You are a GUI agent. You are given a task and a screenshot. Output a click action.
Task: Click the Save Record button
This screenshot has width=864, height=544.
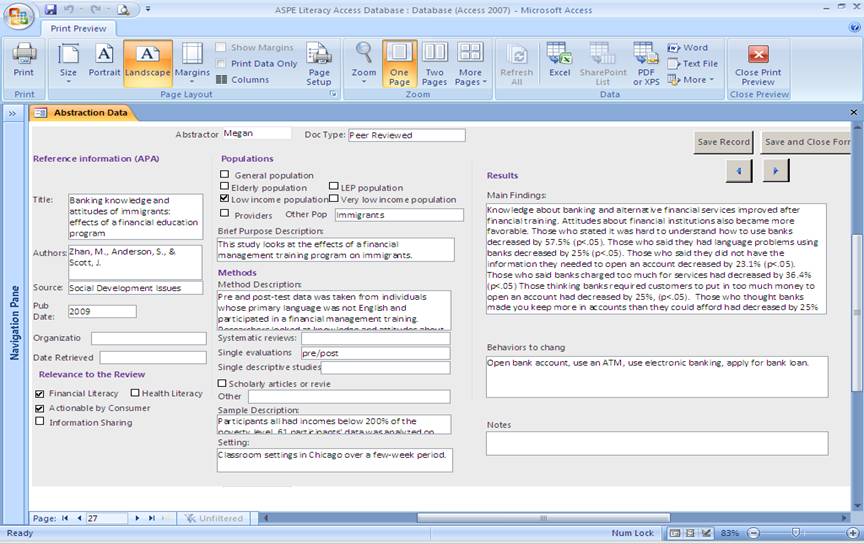pos(723,142)
